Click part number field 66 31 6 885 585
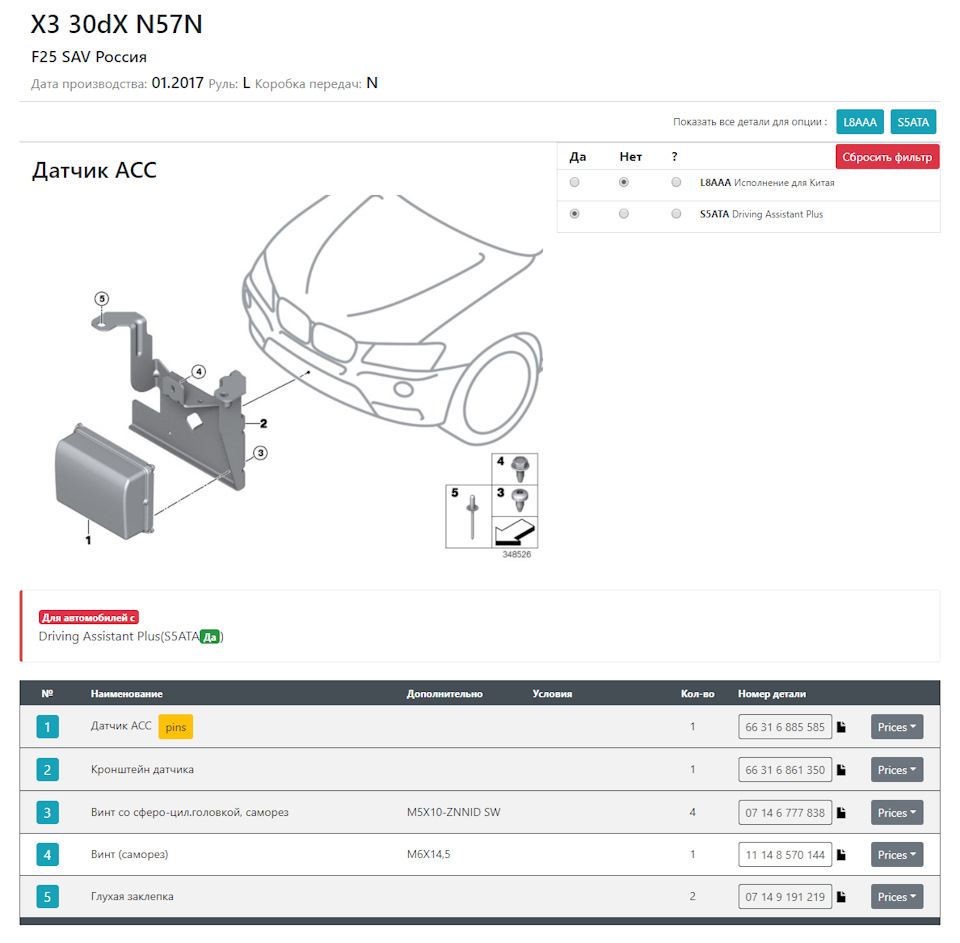The image size is (960, 943). point(785,727)
